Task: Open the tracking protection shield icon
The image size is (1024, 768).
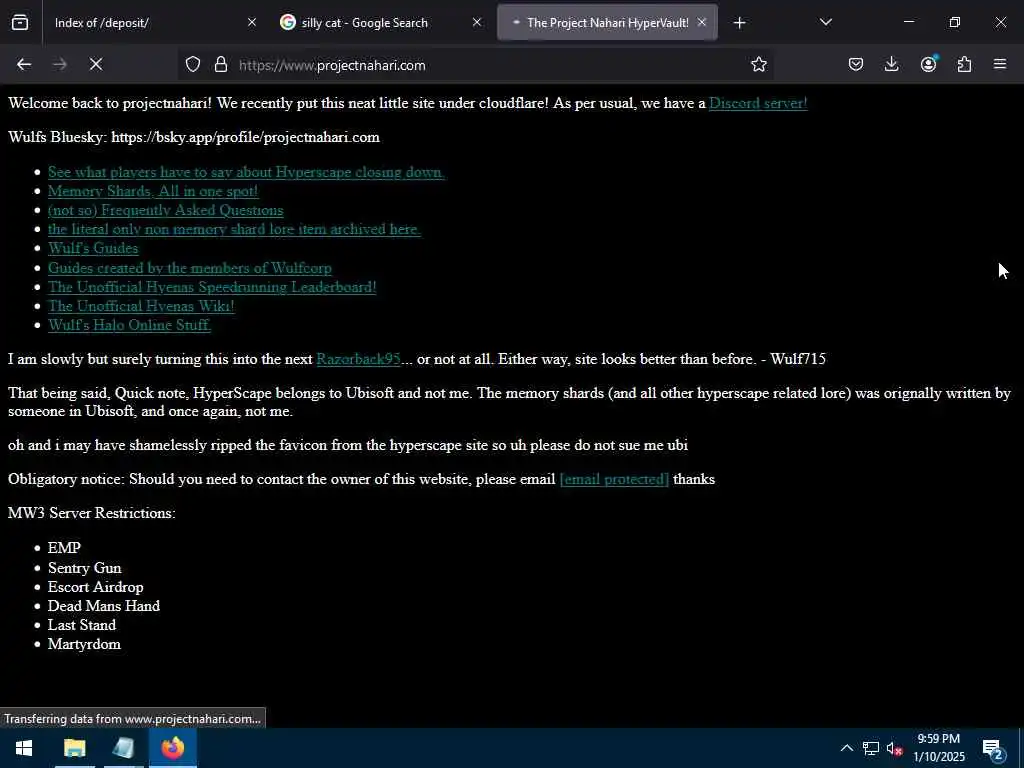Action: (x=193, y=64)
